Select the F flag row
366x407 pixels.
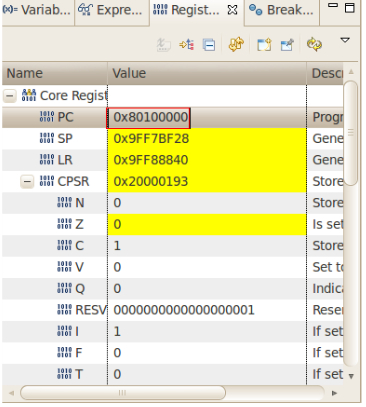172,353
